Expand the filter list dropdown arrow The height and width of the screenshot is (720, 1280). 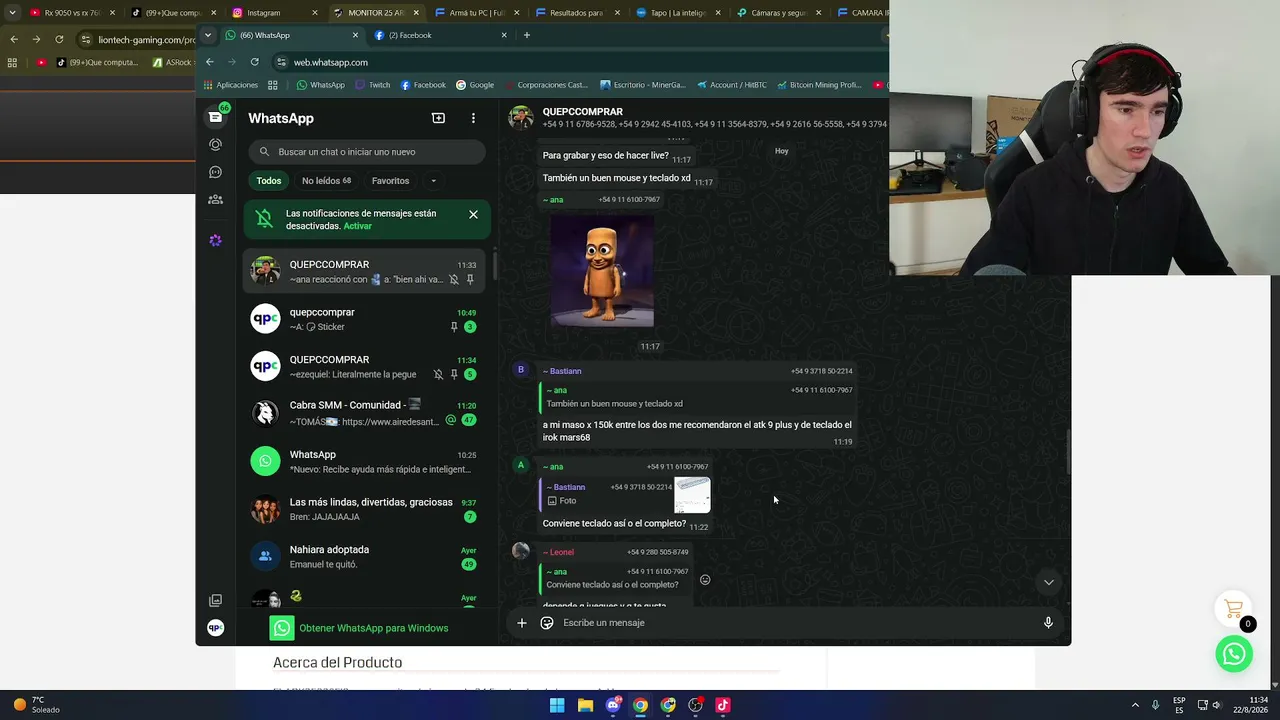pos(433,181)
